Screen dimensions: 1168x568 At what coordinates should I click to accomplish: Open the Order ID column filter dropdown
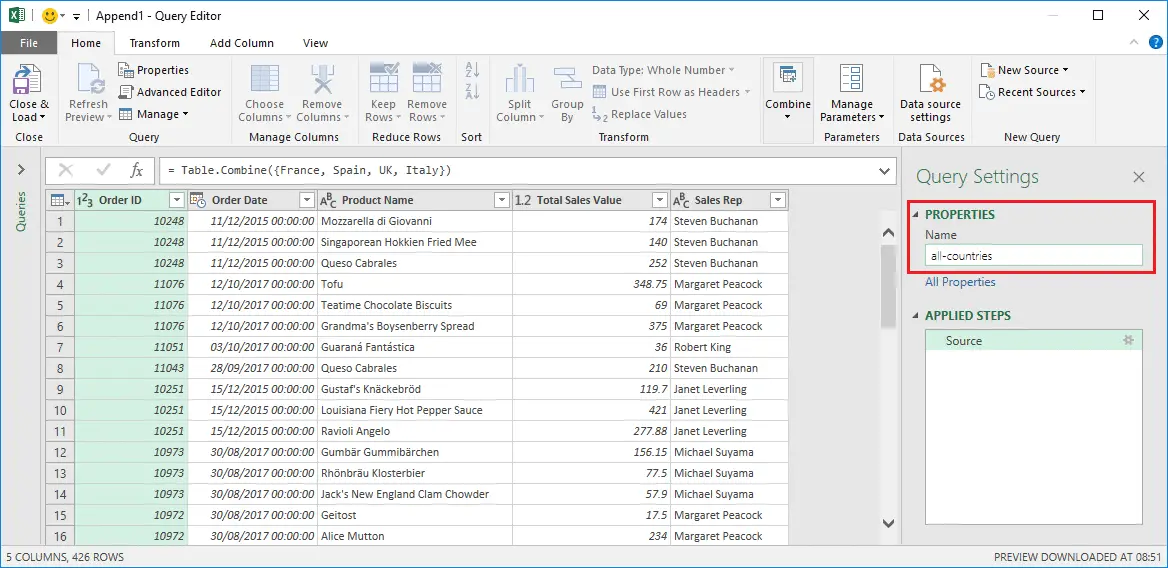177,200
